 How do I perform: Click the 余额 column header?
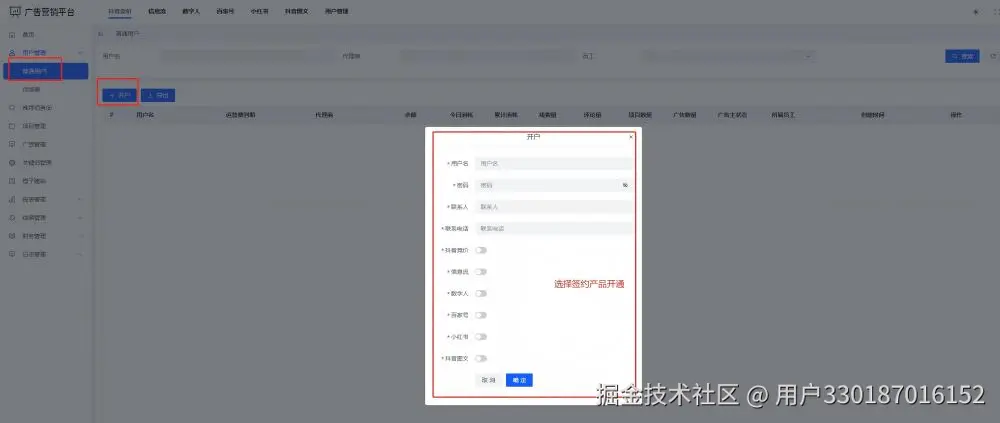point(410,115)
